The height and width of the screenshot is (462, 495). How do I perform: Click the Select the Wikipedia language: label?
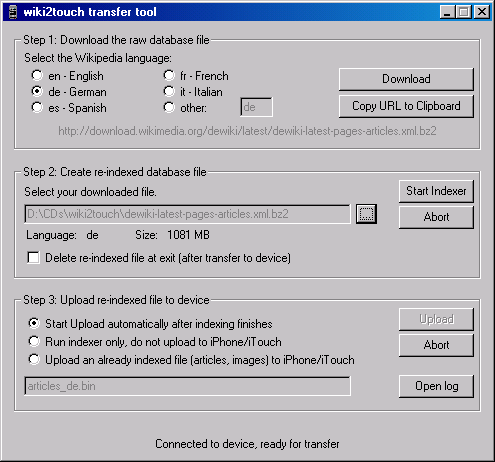tap(98, 58)
